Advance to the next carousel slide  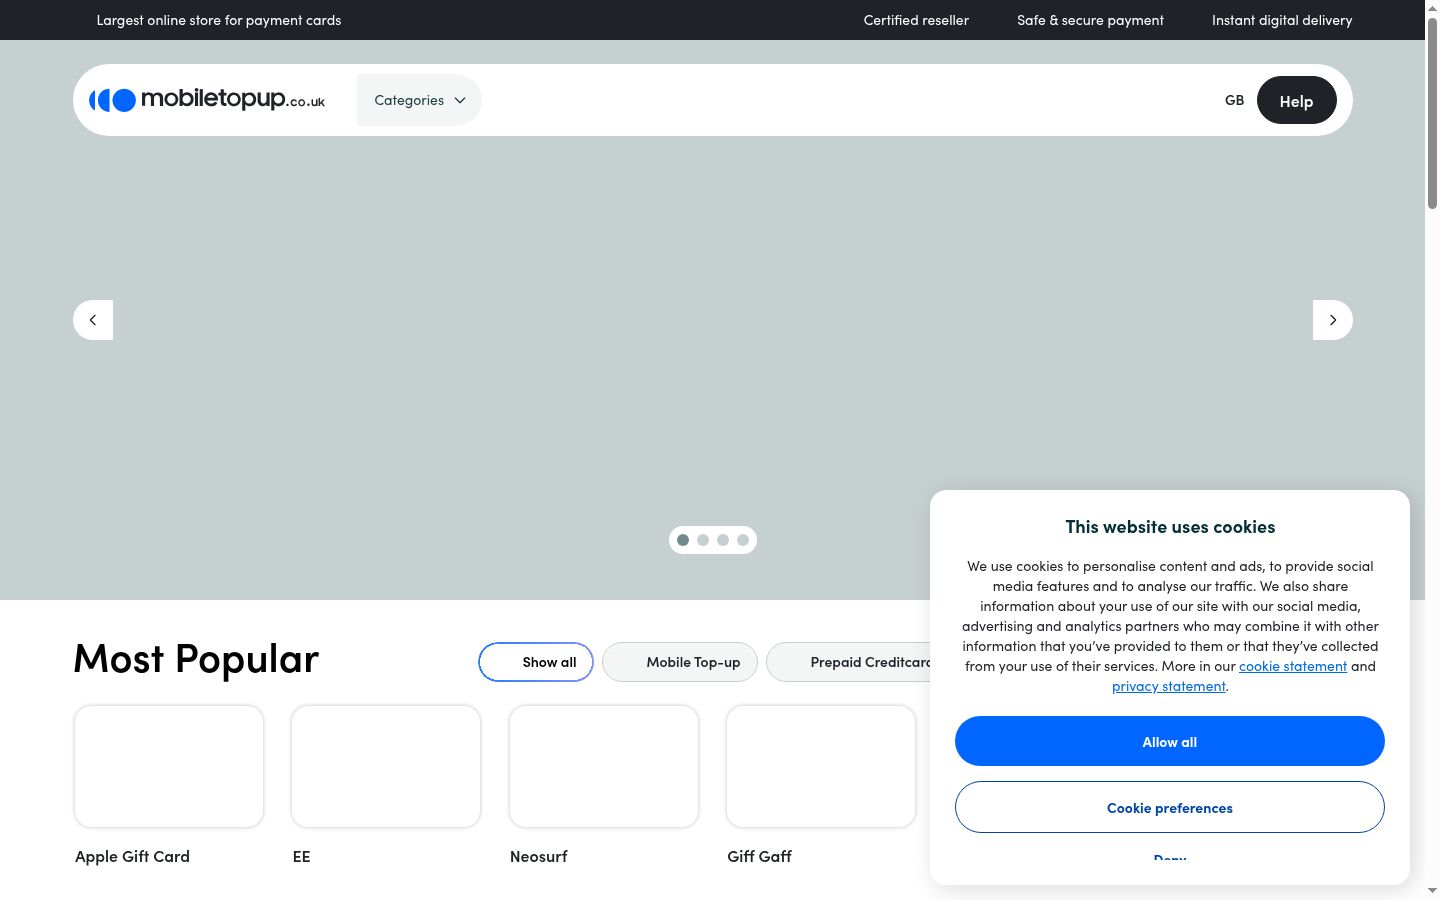click(1332, 320)
